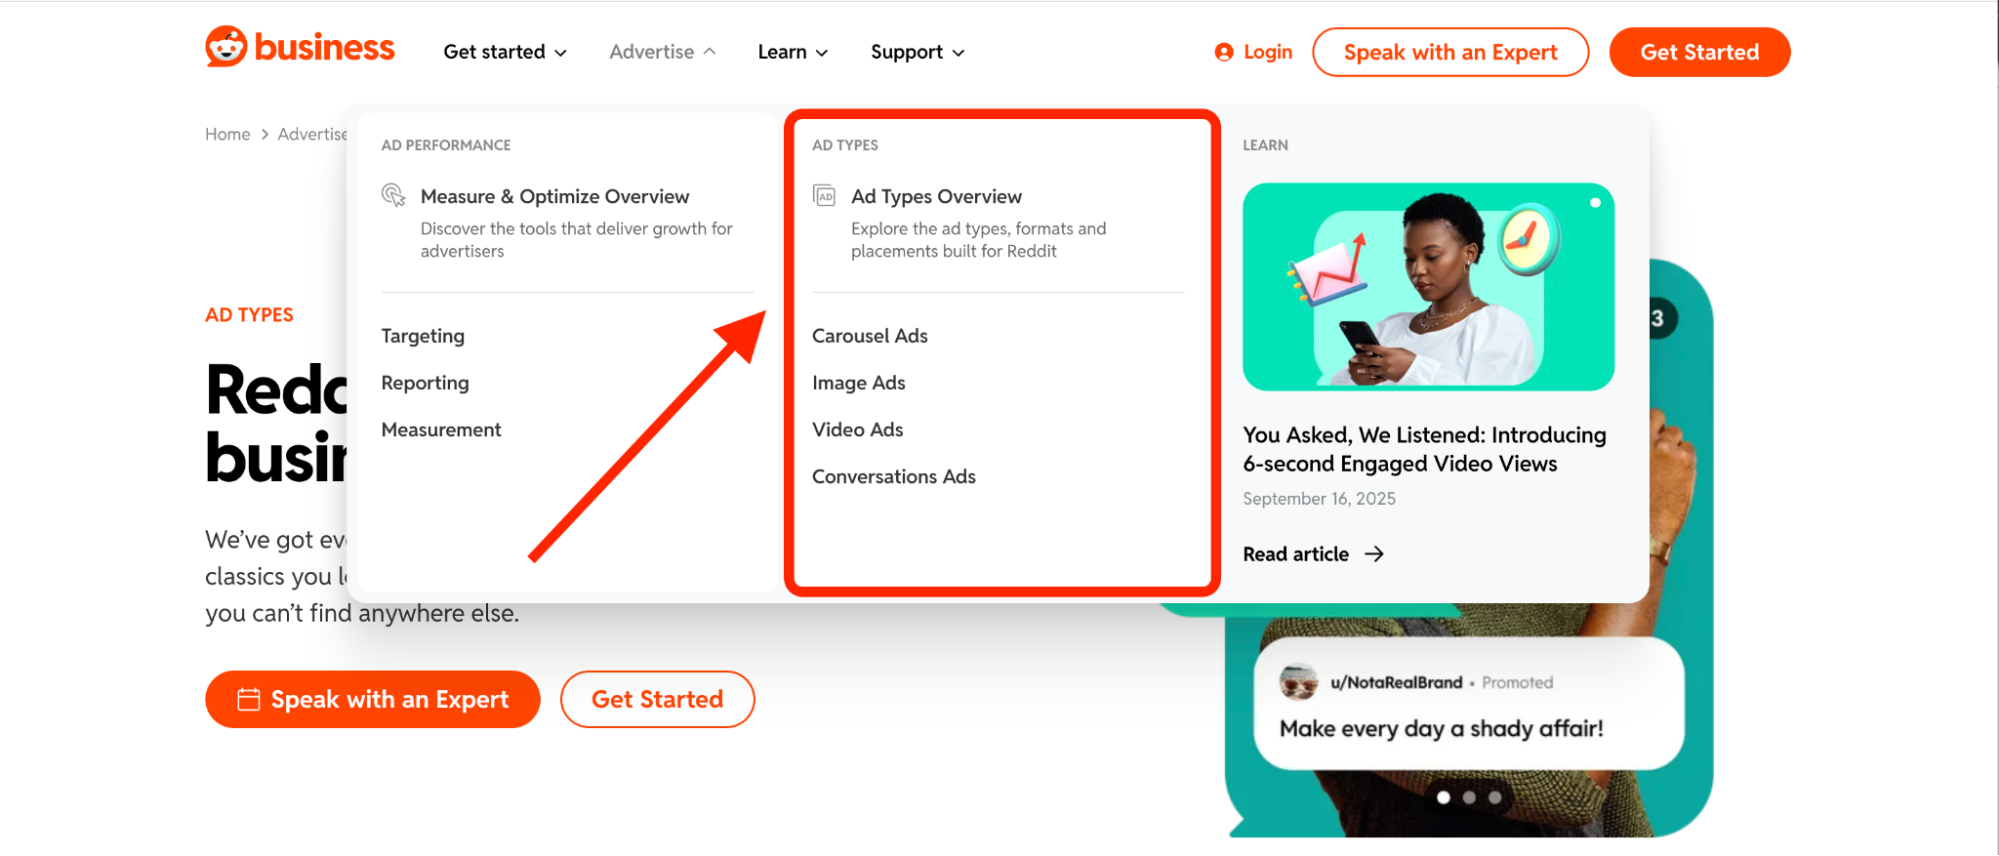Screen dimensions: 1999x856
Task: Click the Reddit business logo
Action: coord(300,47)
